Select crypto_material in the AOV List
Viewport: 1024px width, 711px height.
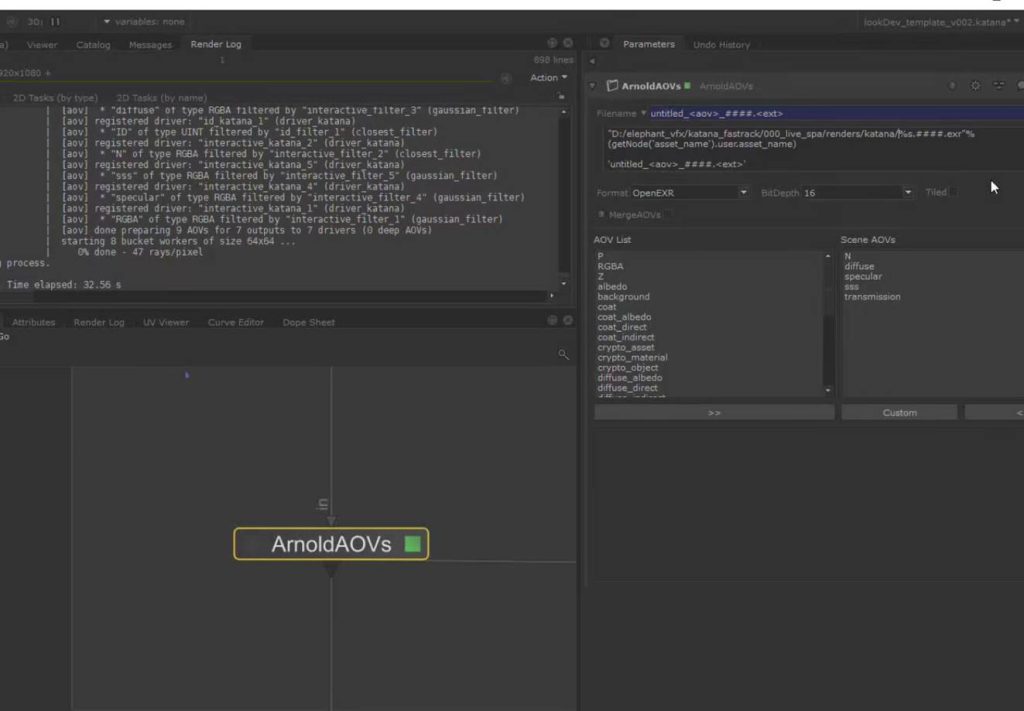632,357
